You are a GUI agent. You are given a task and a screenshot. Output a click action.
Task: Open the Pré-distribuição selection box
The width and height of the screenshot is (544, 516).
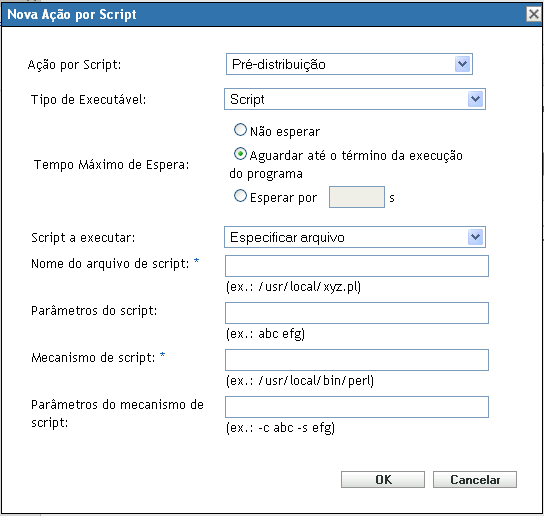point(349,64)
